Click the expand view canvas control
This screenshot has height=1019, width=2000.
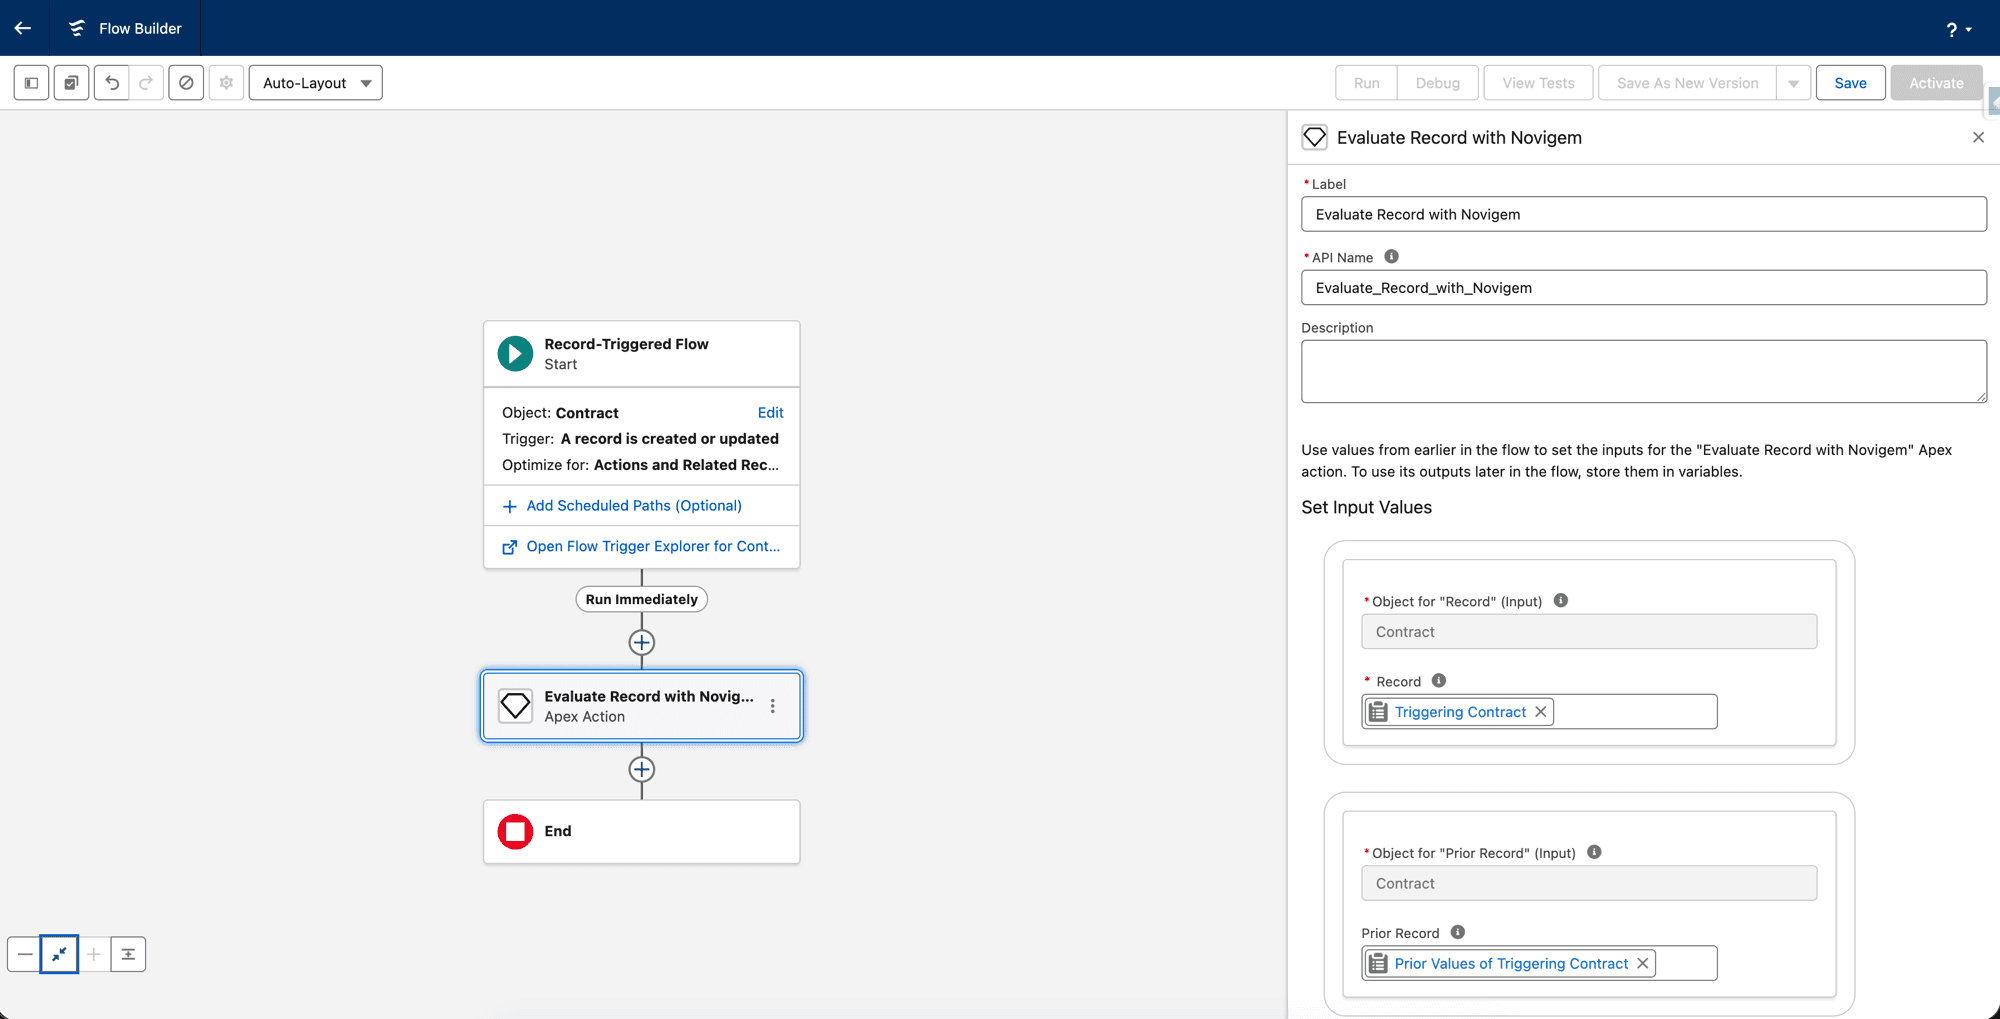[128, 954]
